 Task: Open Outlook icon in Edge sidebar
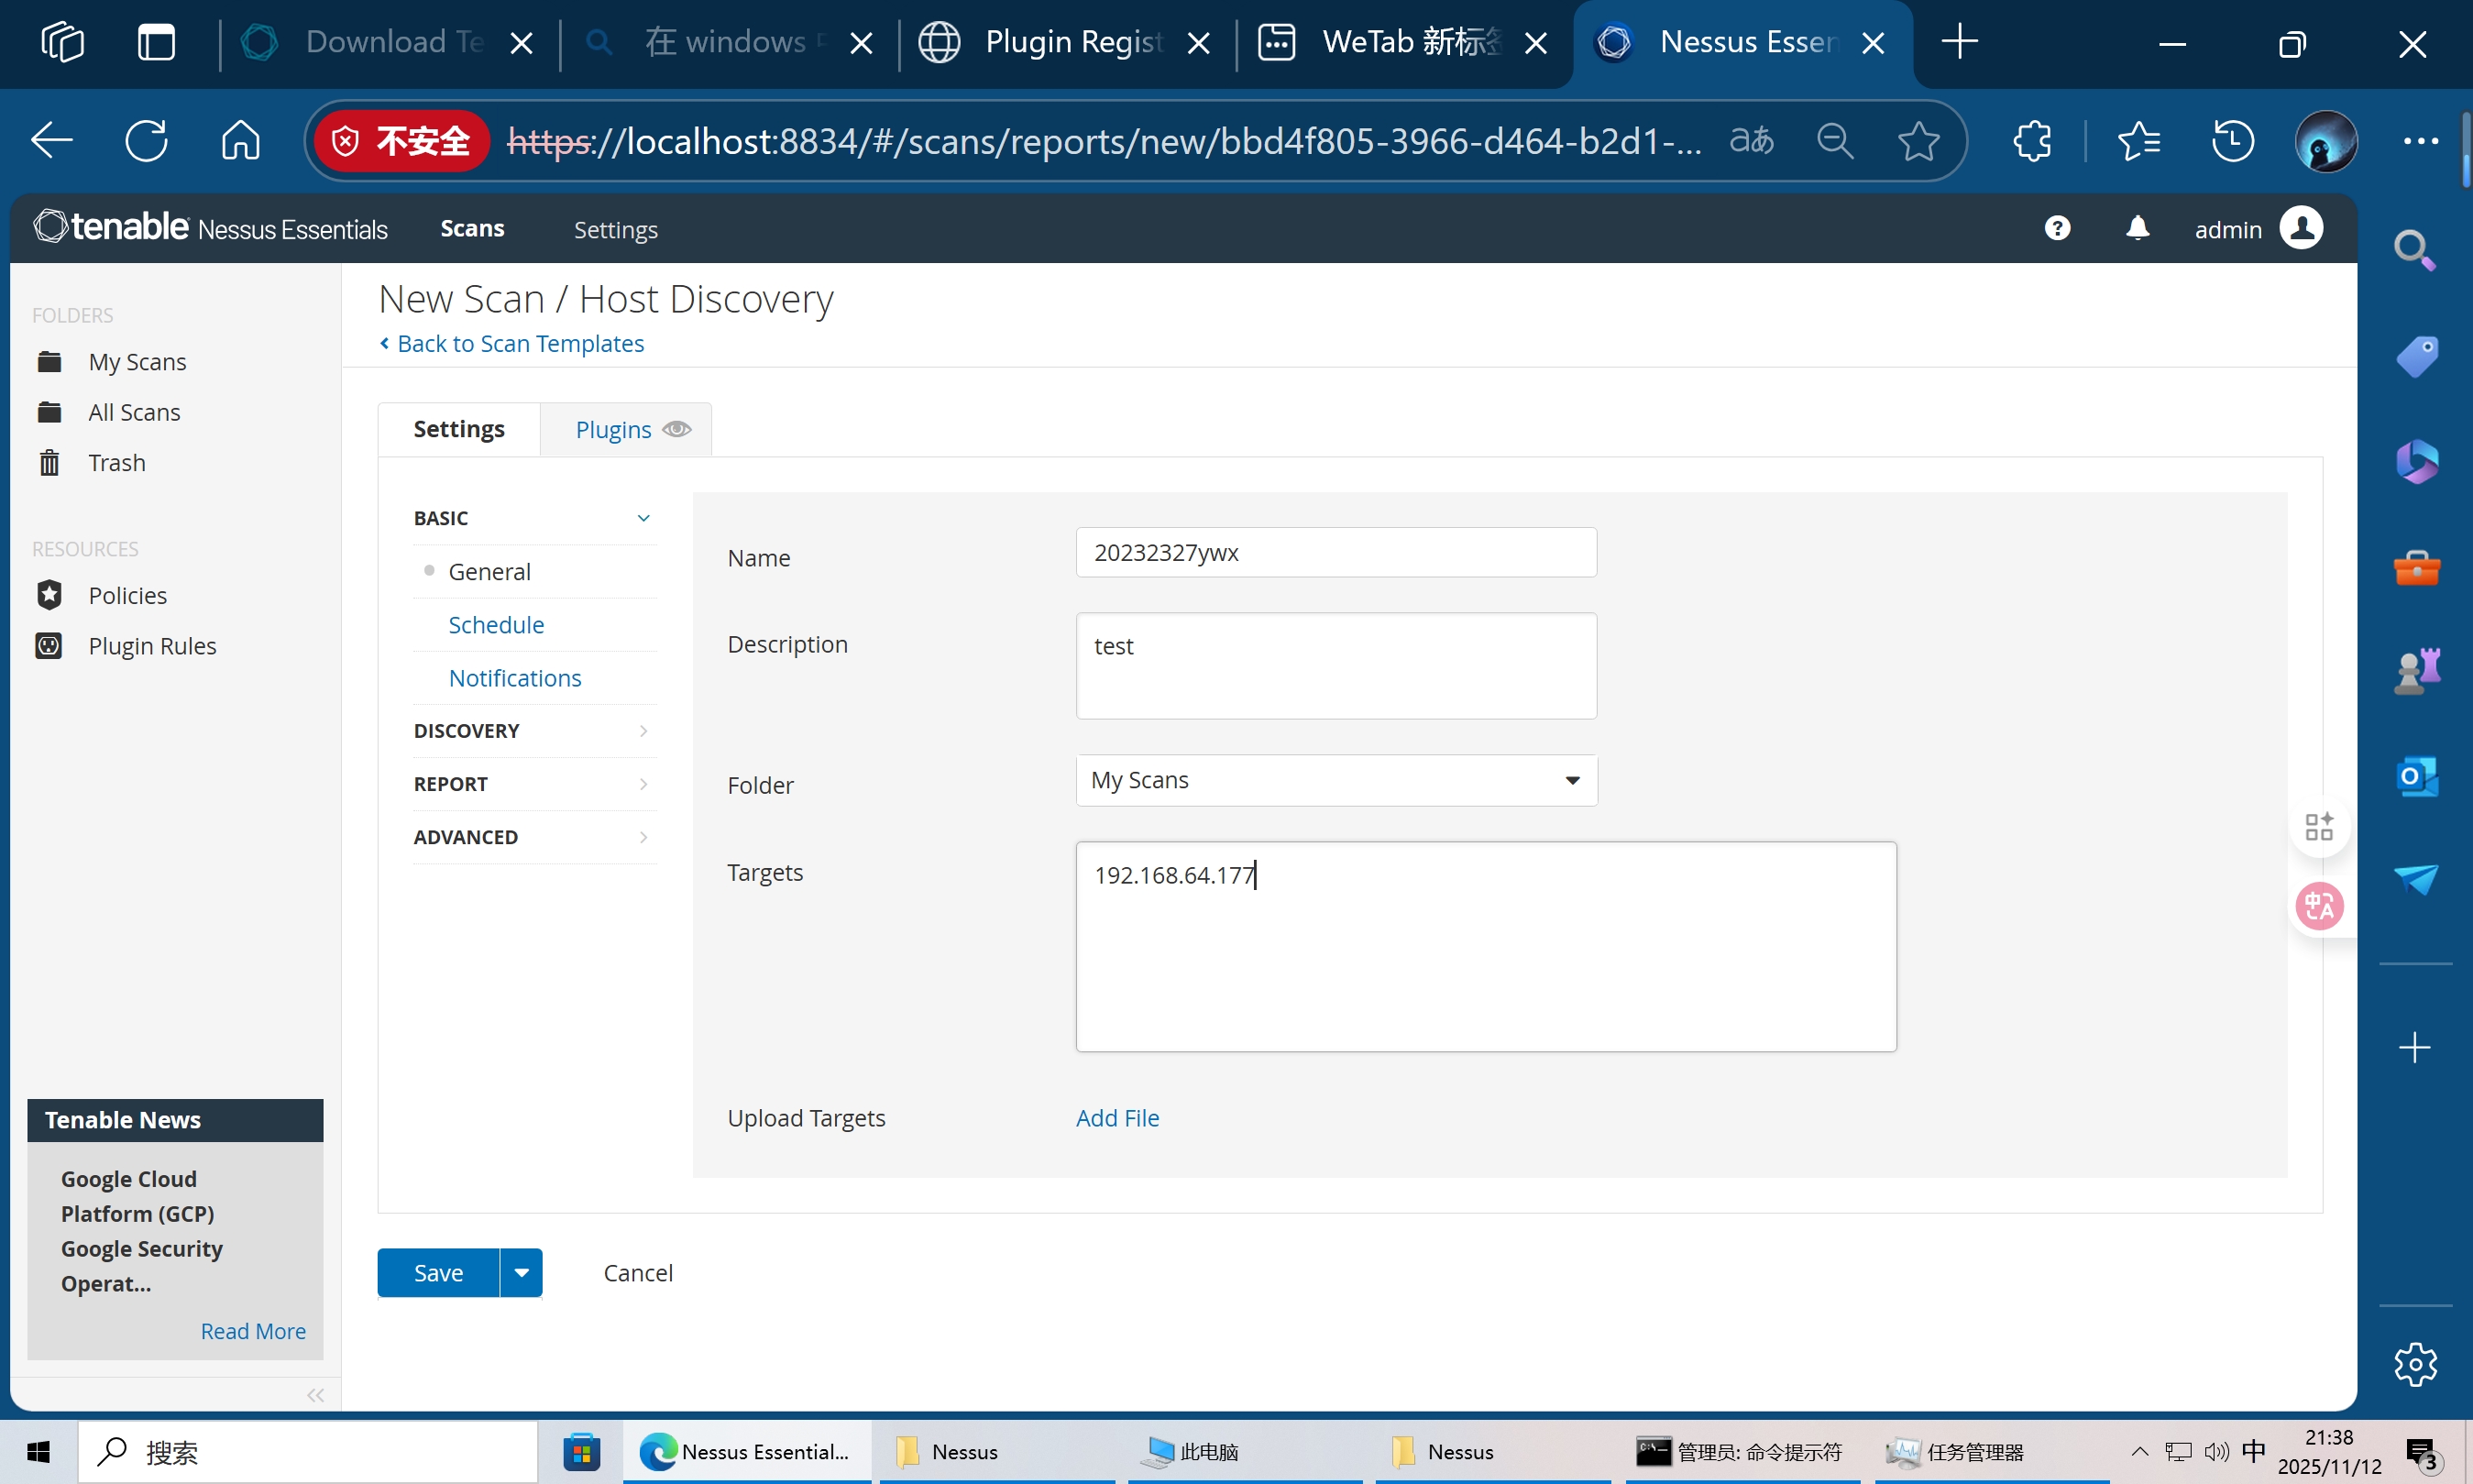pos(2416,777)
